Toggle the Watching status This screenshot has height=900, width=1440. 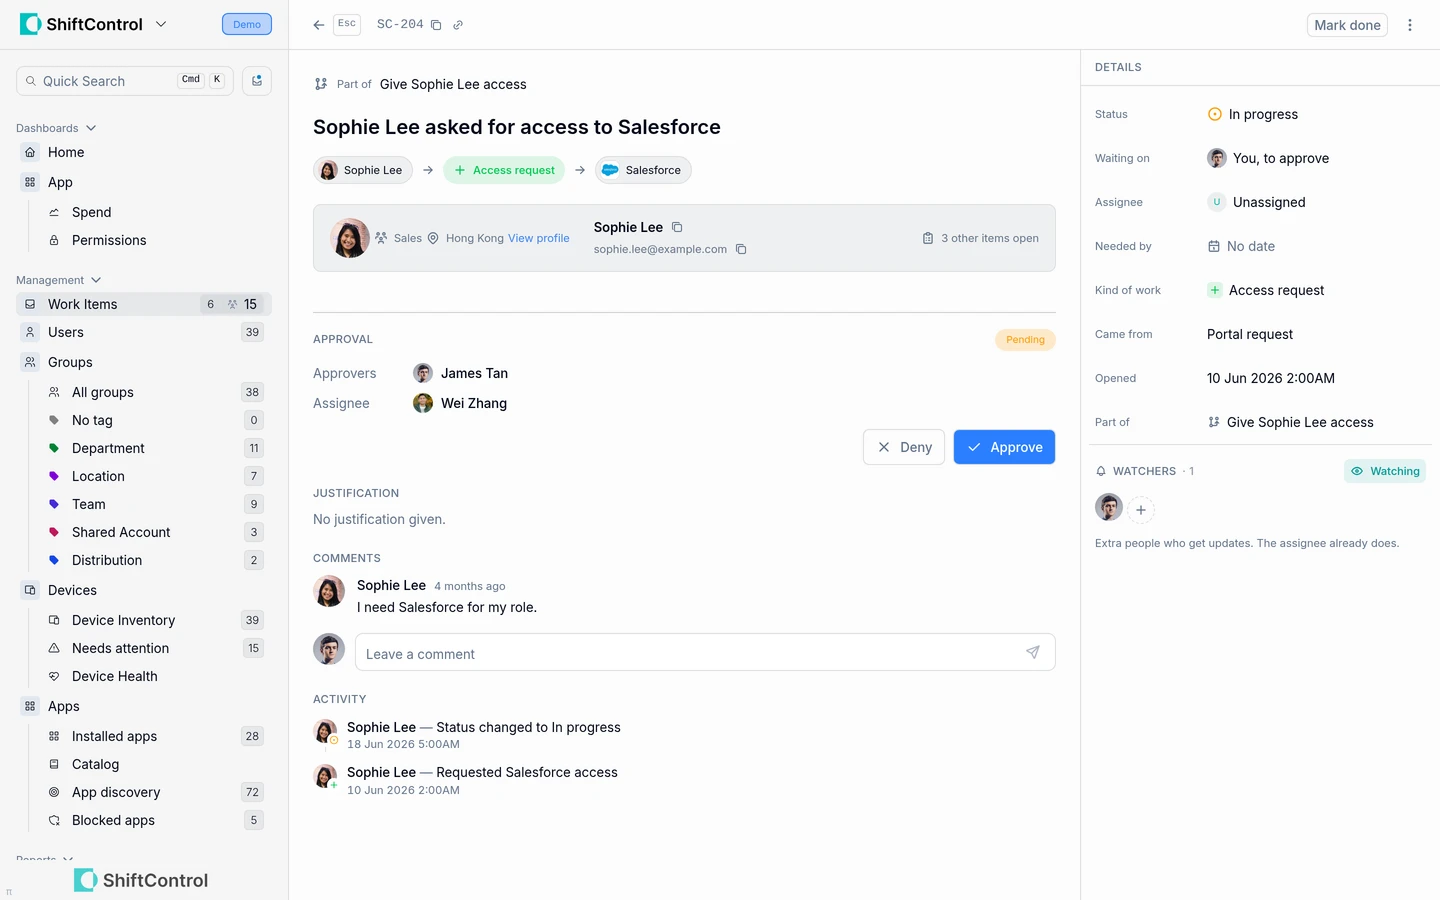tap(1385, 471)
